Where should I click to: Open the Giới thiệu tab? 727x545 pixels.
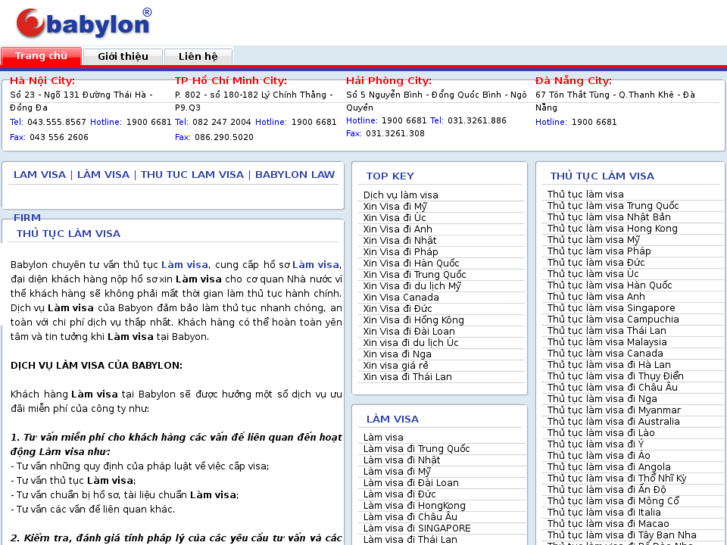pos(123,57)
